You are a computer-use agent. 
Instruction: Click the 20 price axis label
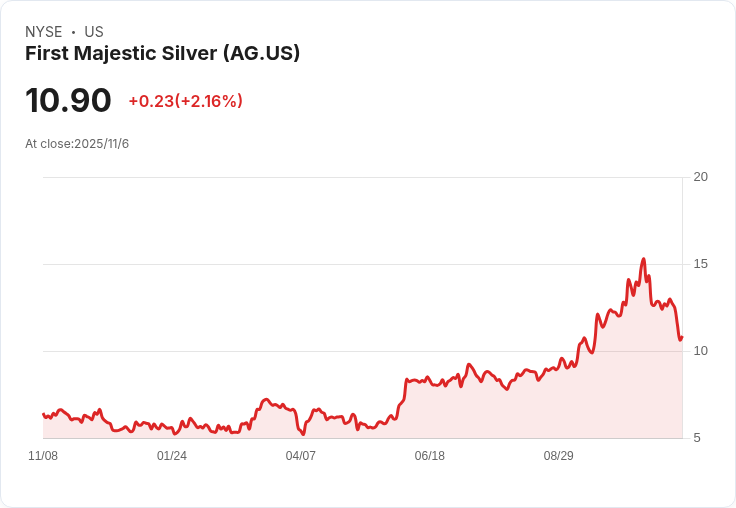click(x=700, y=177)
